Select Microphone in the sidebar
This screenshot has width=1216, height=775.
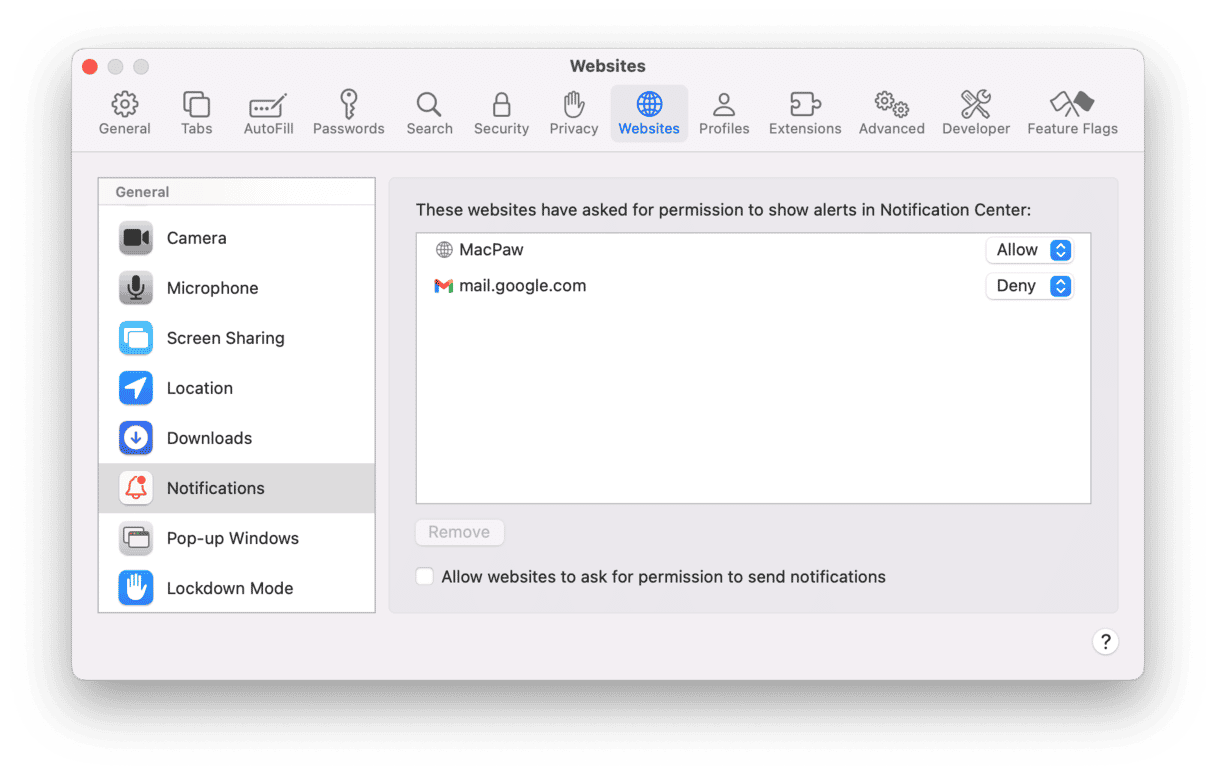pyautogui.click(x=212, y=288)
